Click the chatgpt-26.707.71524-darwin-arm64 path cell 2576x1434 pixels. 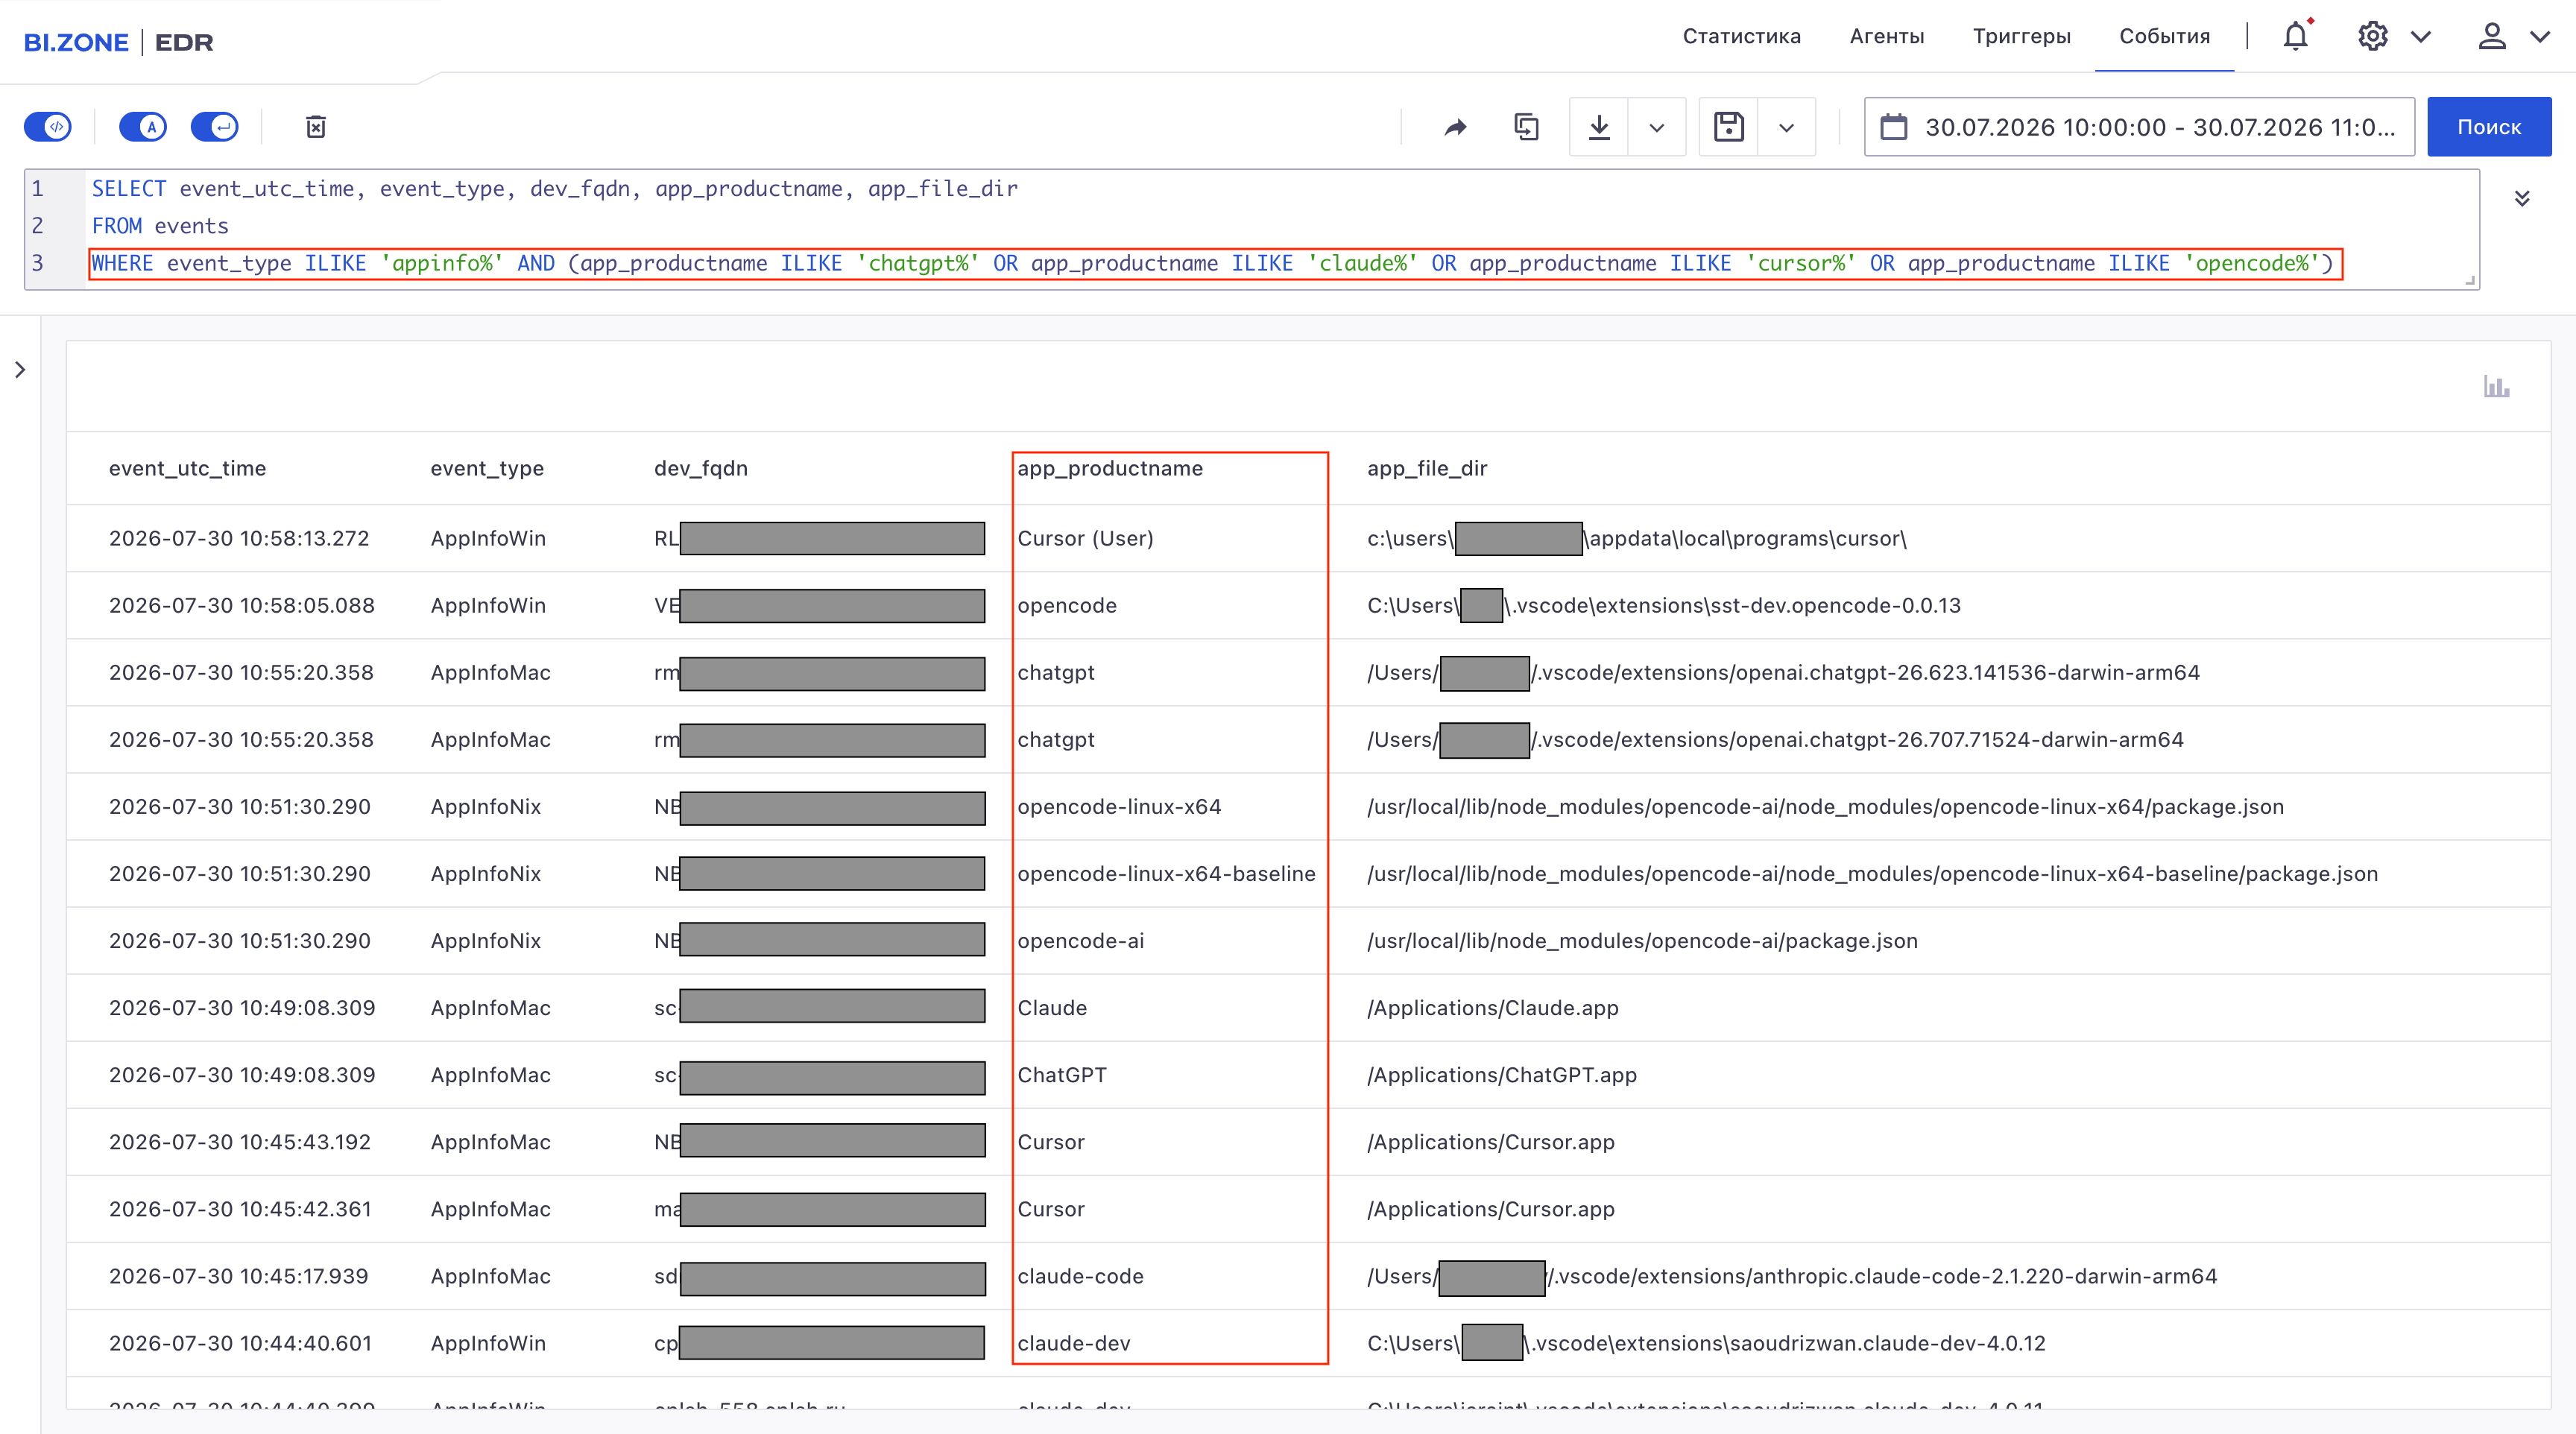pos(1775,739)
